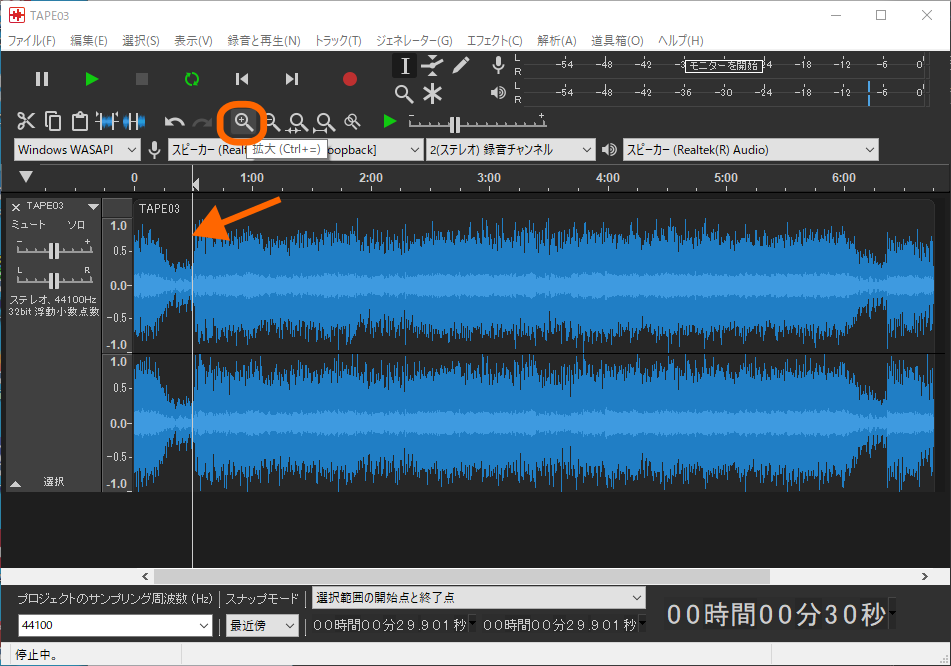Image resolution: width=951 pixels, height=666 pixels.
Task: Toggle the ミュート button on TAPE03
Action: click(29, 224)
